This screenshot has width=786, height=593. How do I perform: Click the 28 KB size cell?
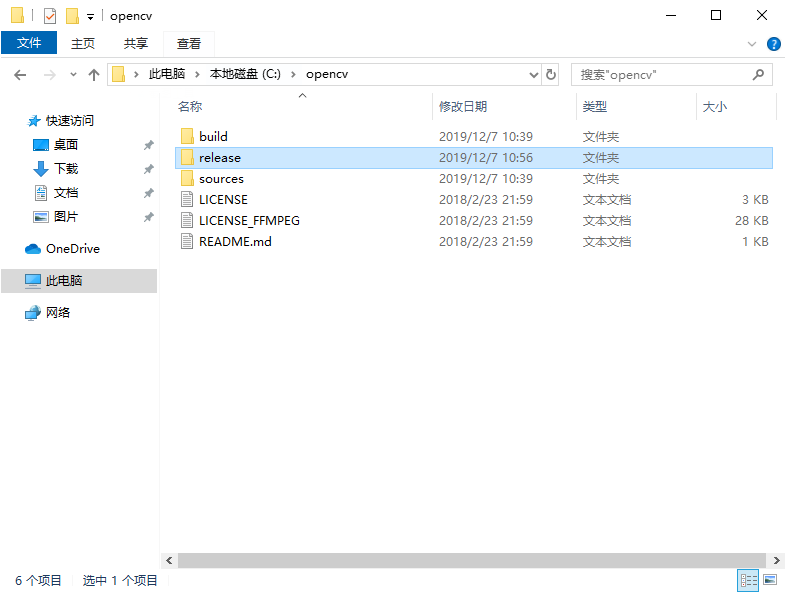(x=751, y=221)
